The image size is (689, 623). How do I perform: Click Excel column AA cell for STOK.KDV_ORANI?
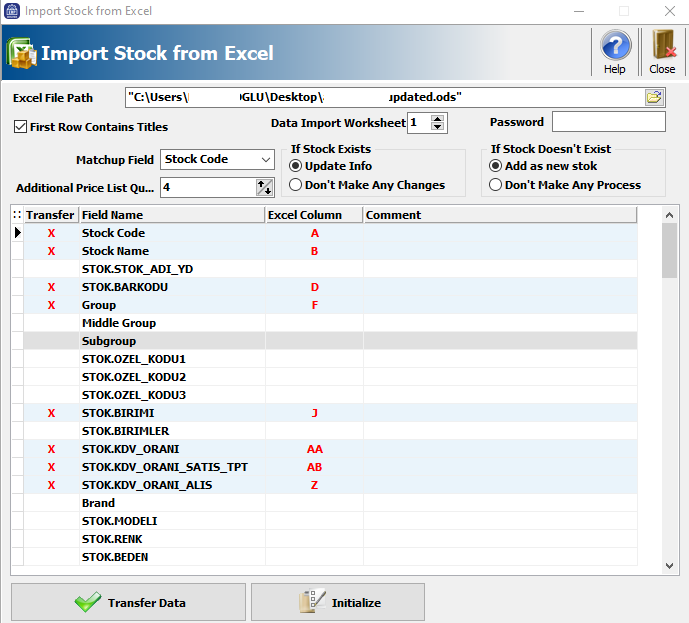point(314,449)
